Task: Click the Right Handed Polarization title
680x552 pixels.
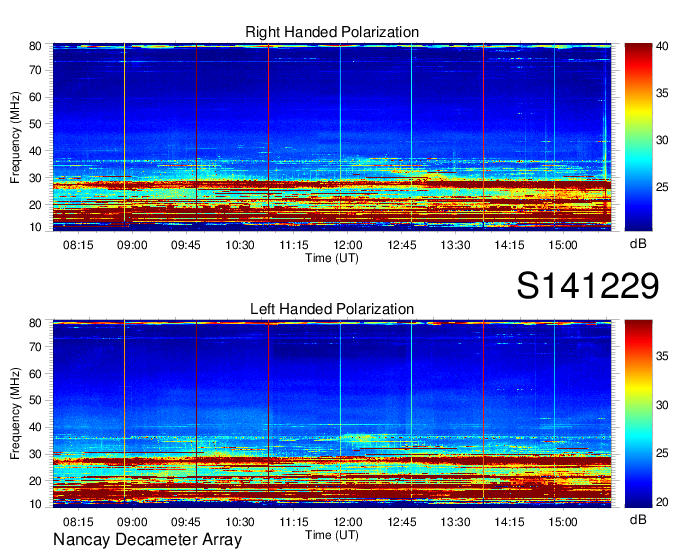Action: [x=332, y=32]
